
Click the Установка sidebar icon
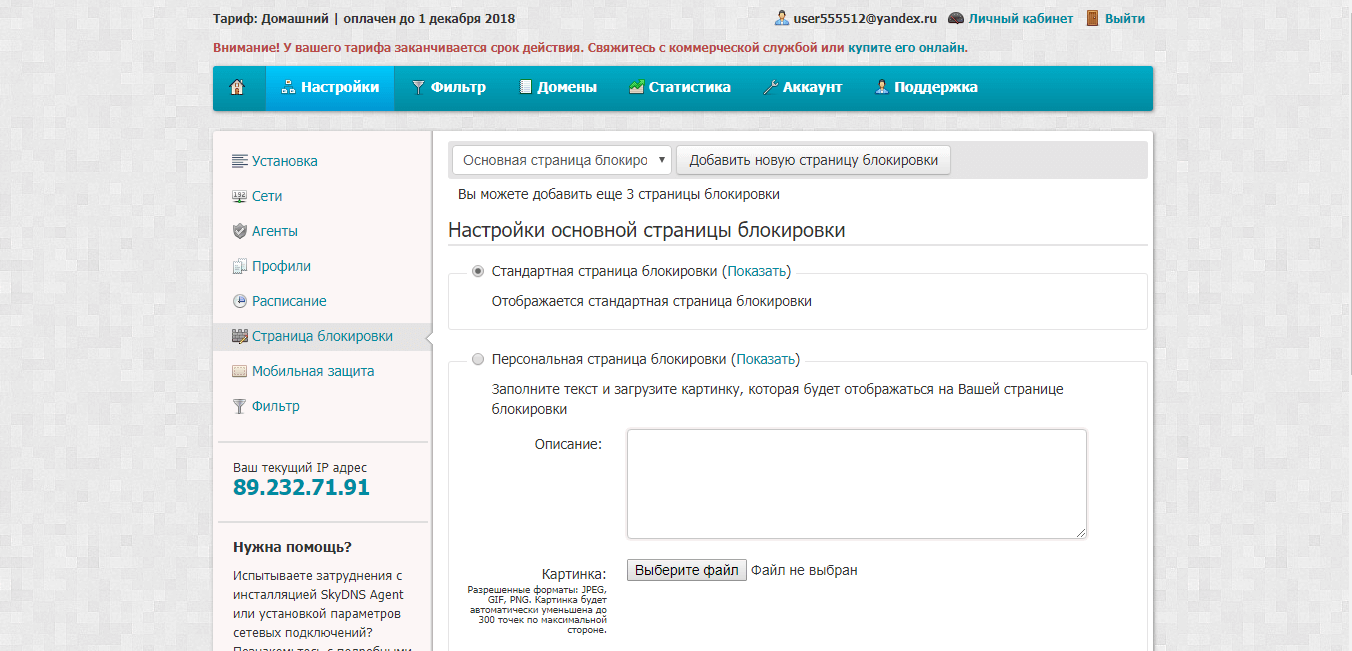pos(239,162)
